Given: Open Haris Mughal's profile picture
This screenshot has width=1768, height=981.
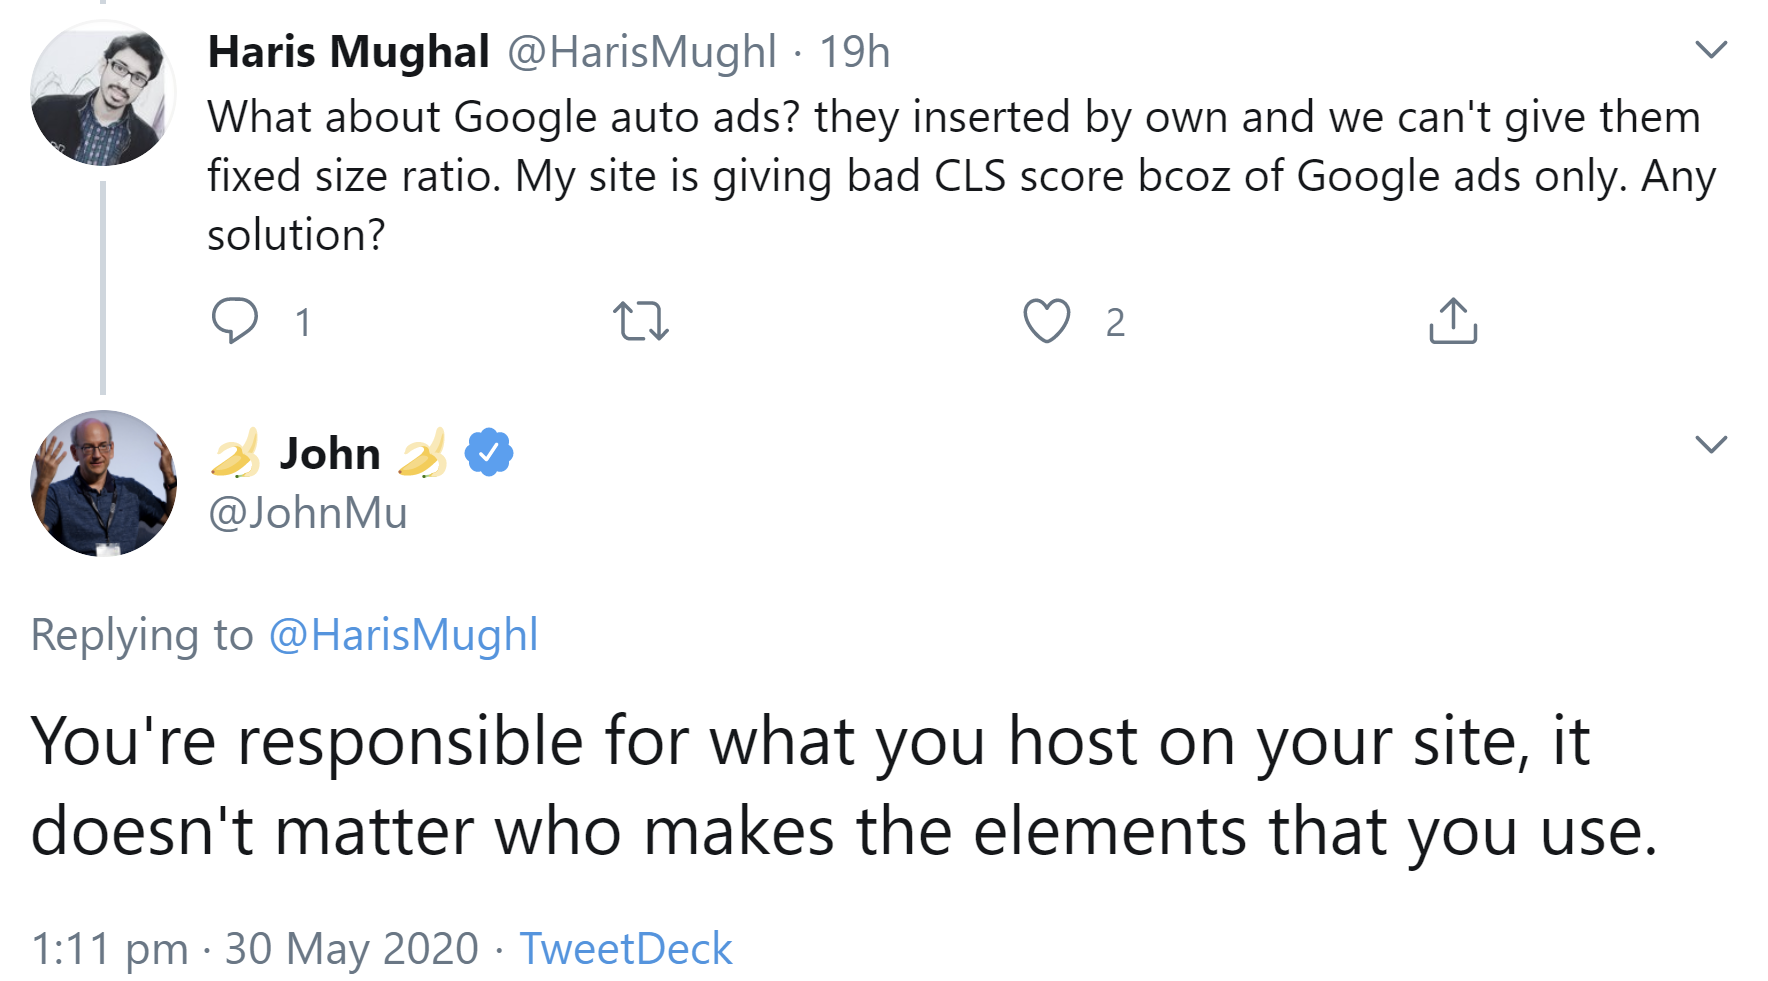Looking at the screenshot, I should [103, 94].
